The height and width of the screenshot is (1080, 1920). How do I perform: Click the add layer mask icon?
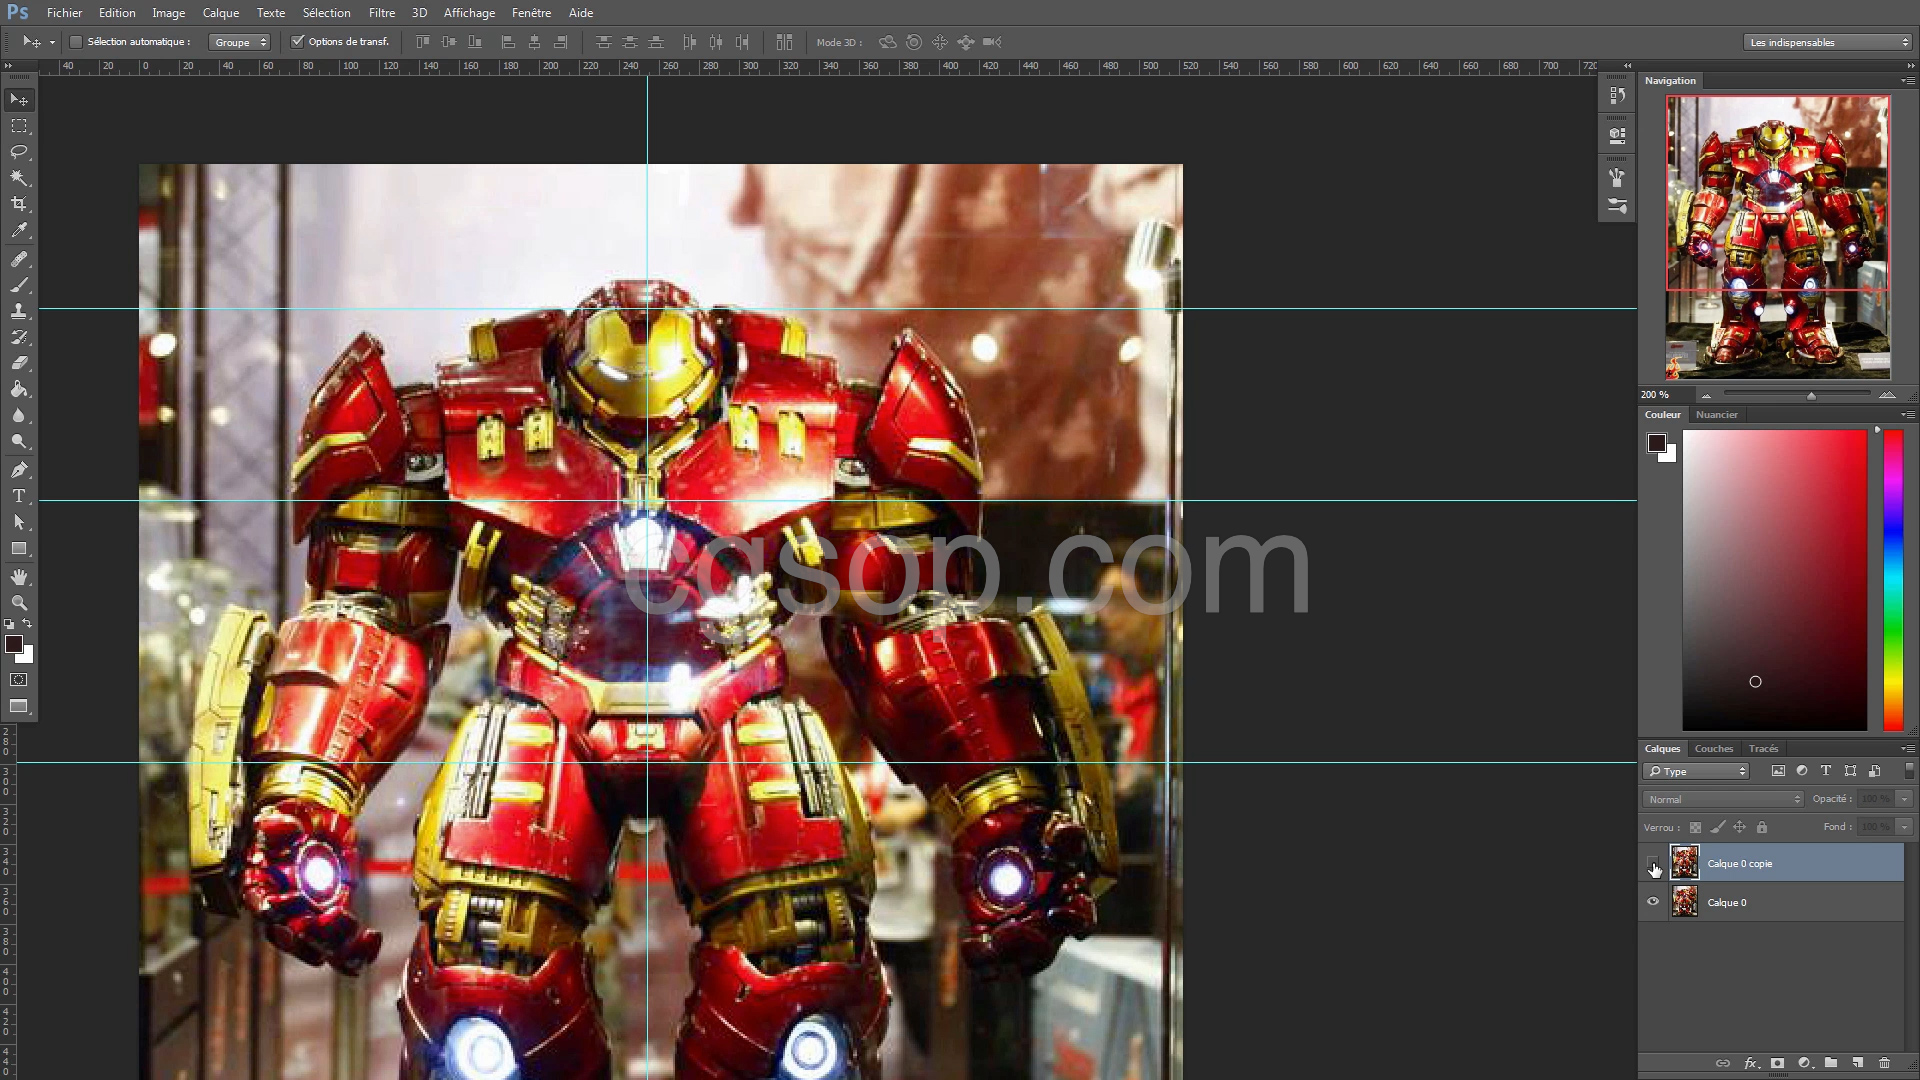1777,1063
